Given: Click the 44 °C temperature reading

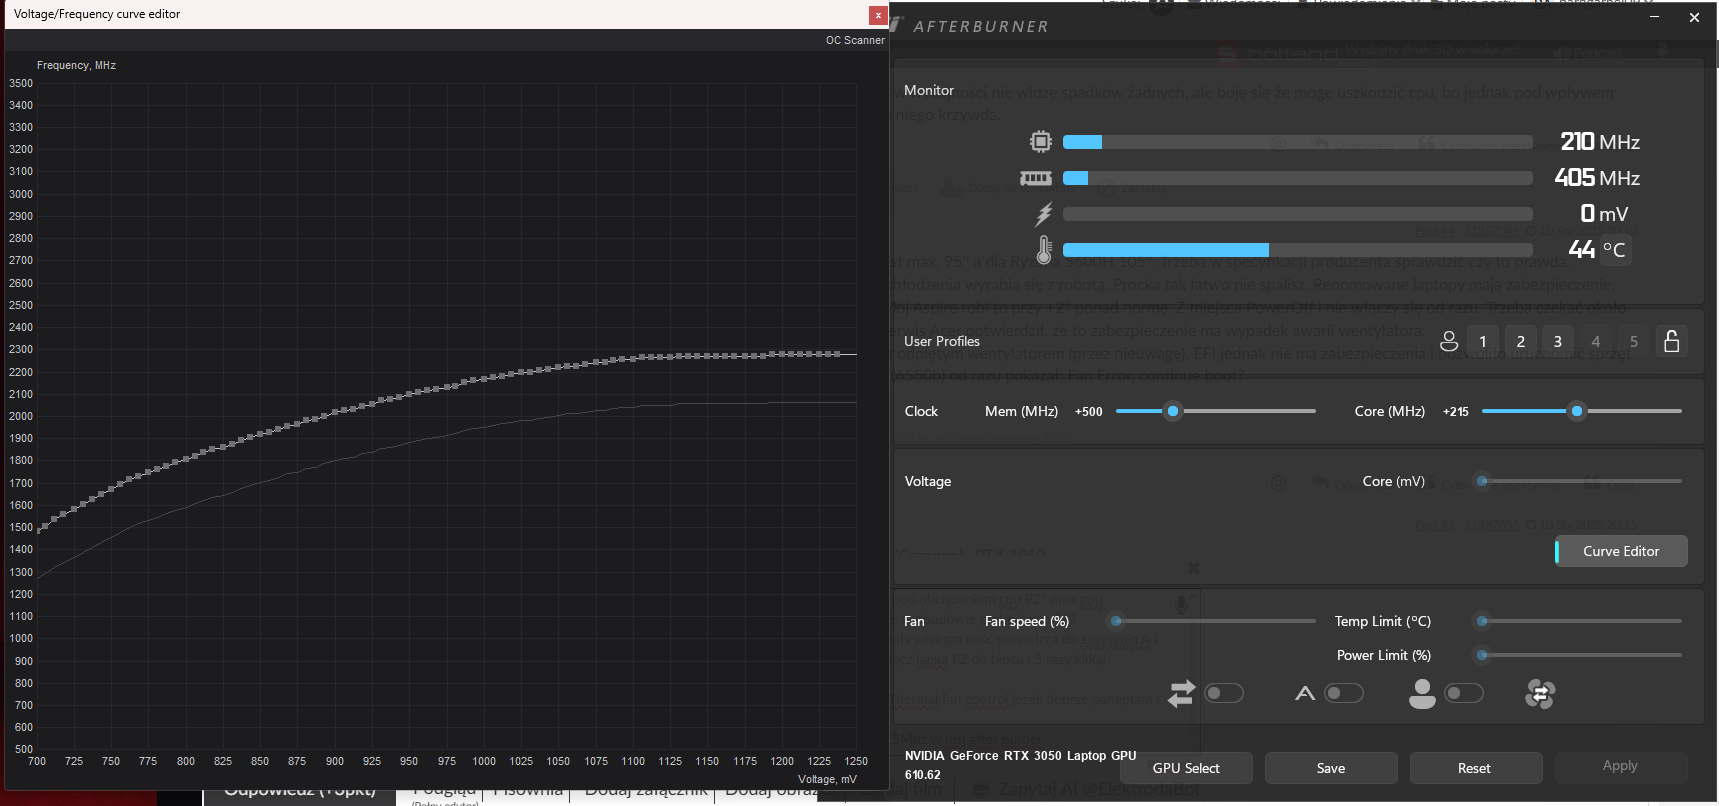Looking at the screenshot, I should click(1598, 250).
